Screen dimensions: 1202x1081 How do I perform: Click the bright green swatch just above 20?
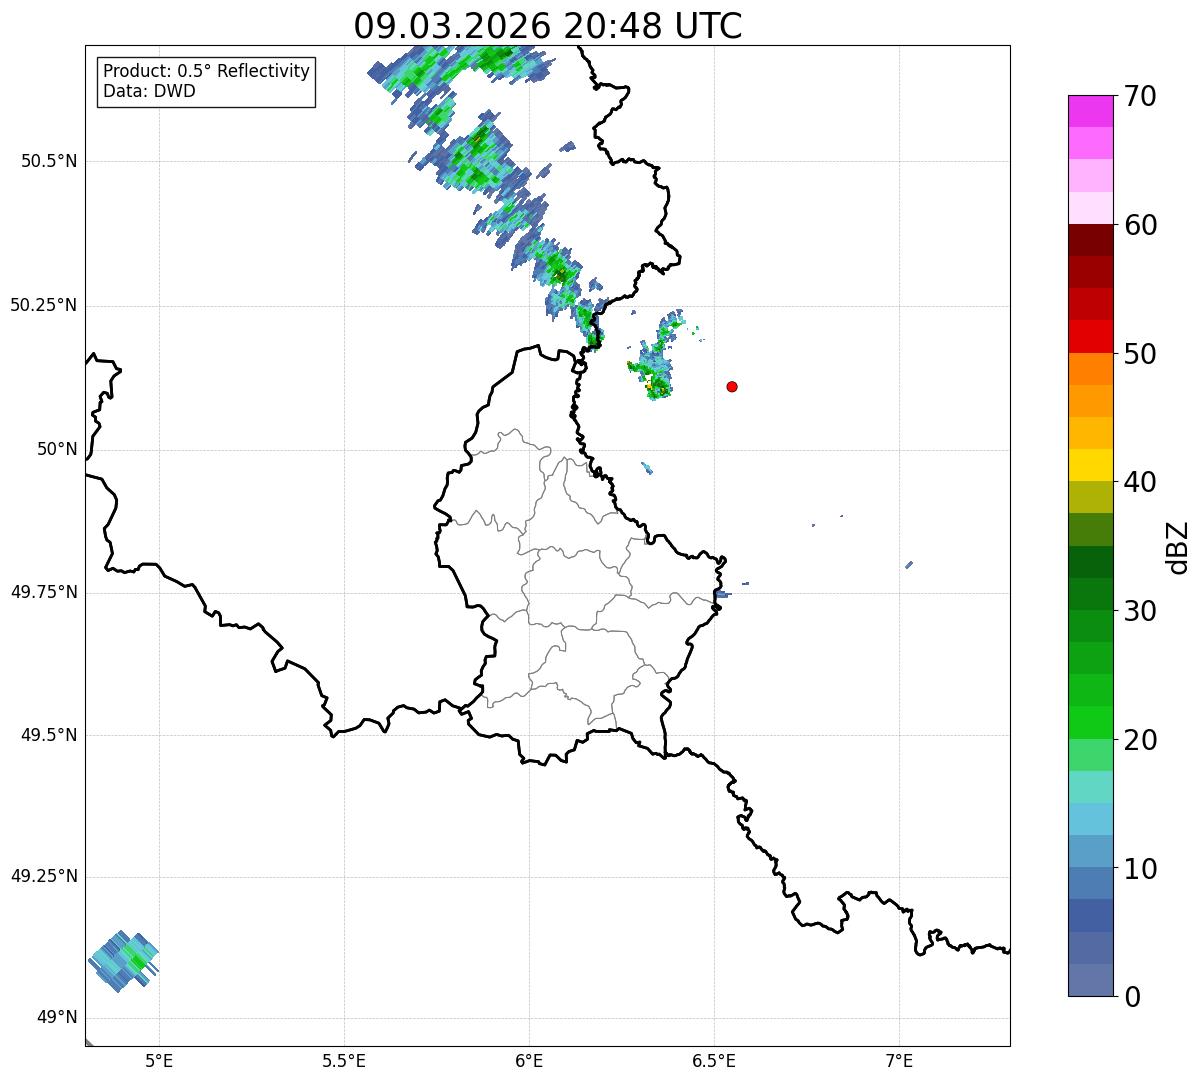tap(1090, 722)
